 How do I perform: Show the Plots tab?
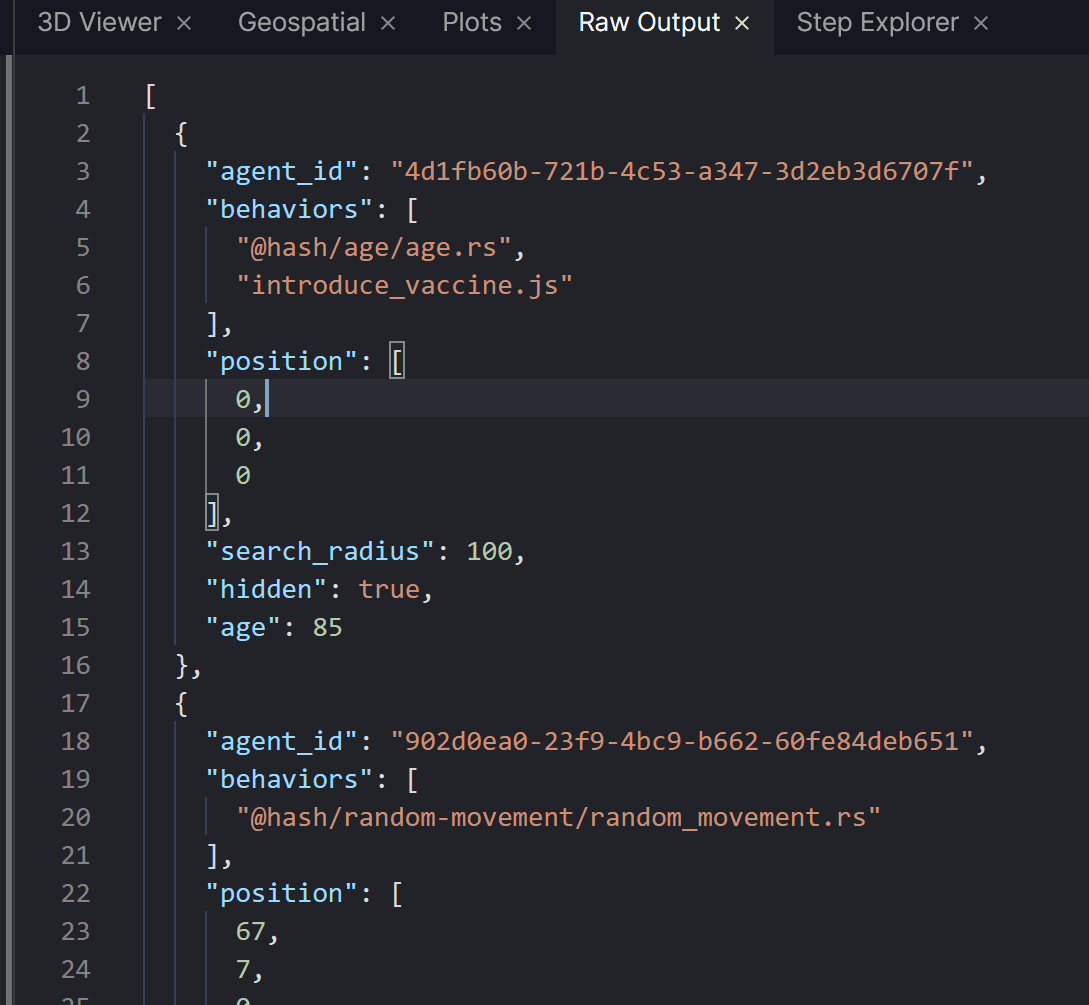pos(472,24)
